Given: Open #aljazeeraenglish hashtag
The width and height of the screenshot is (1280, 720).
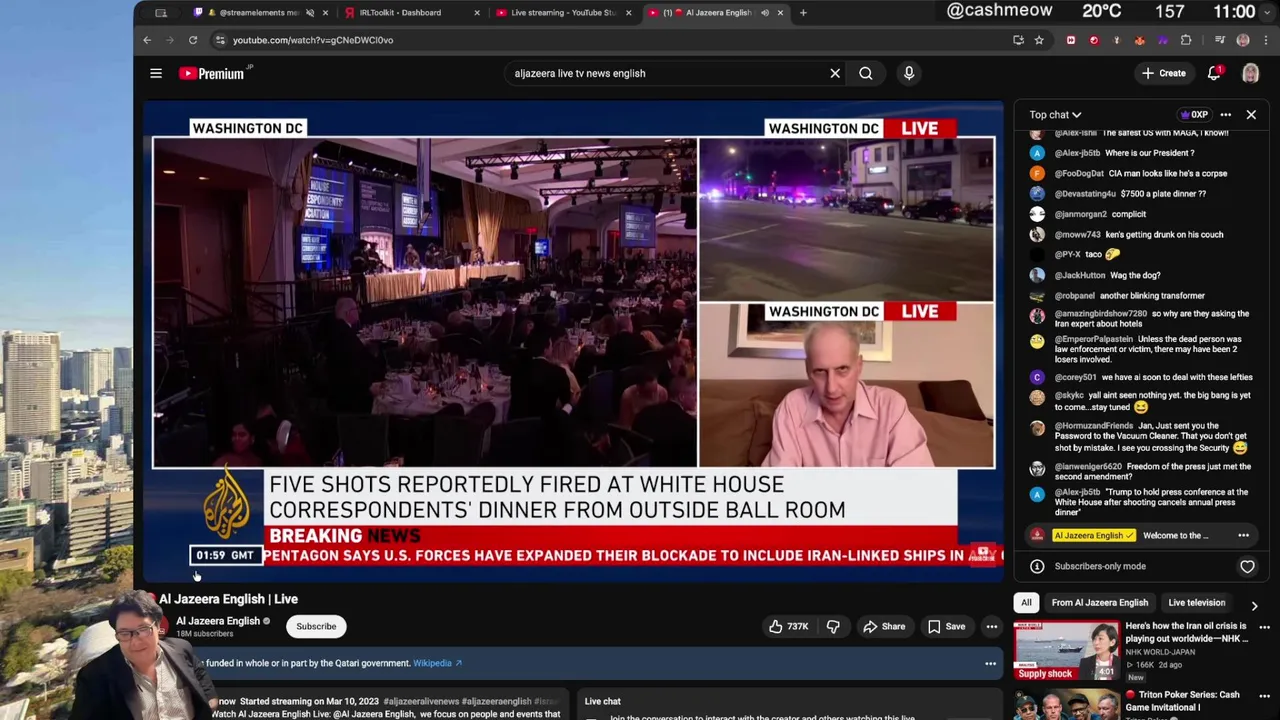Looking at the screenshot, I should click(x=497, y=701).
